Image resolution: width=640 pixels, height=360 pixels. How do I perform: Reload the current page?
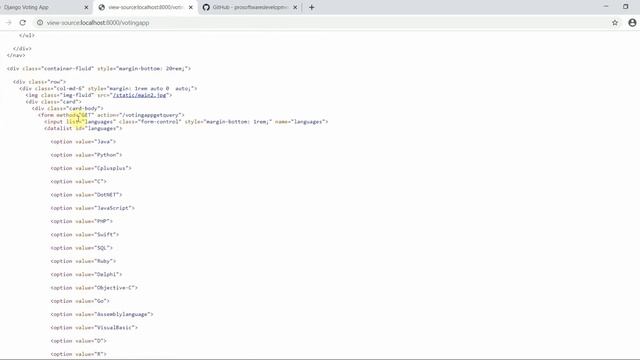pyautogui.click(x=23, y=23)
